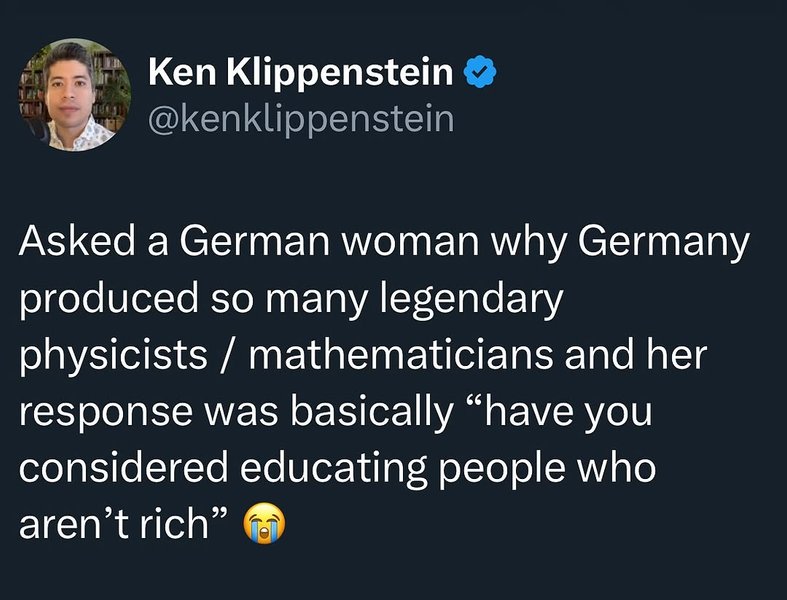Click the word "physicists" in the tweet
This screenshot has height=600, width=787.
coord(110,355)
